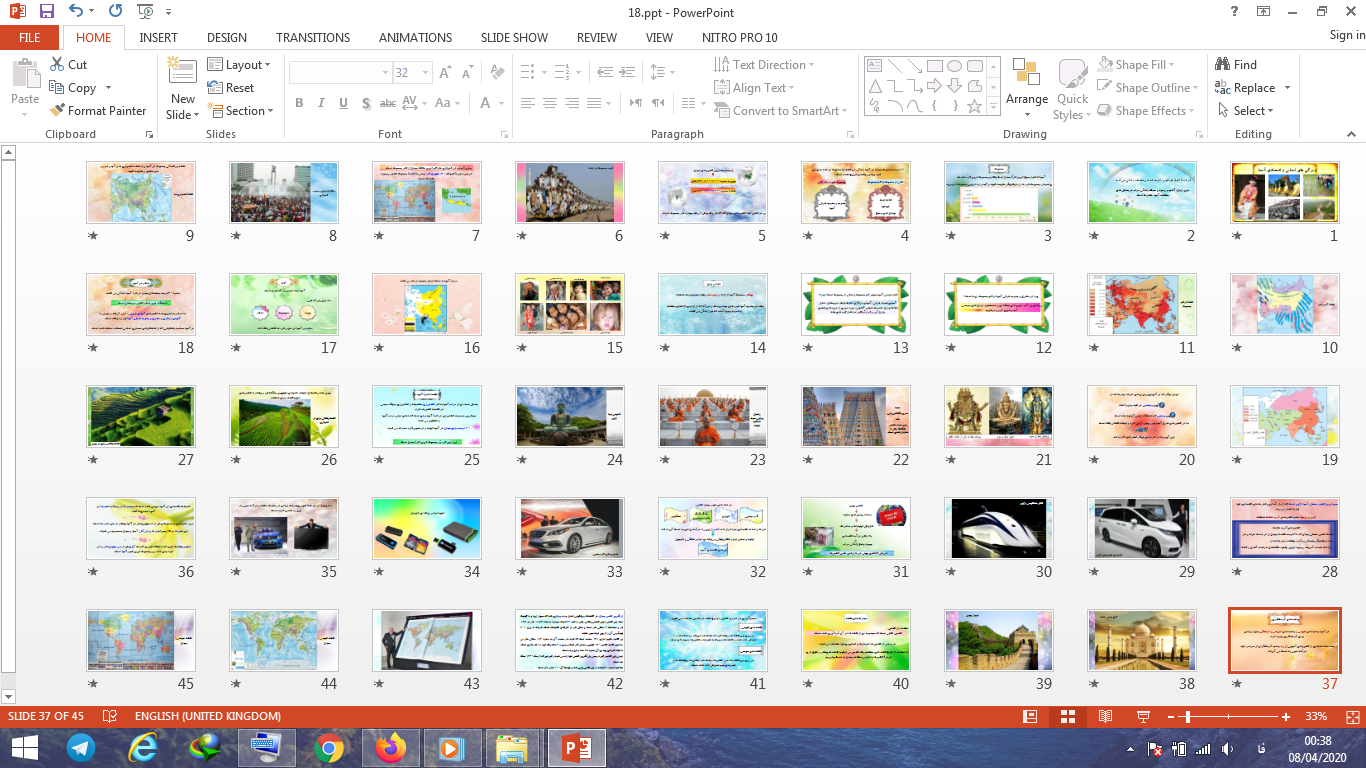Toggle Italic formatting button
The height and width of the screenshot is (768, 1366).
coord(321,103)
